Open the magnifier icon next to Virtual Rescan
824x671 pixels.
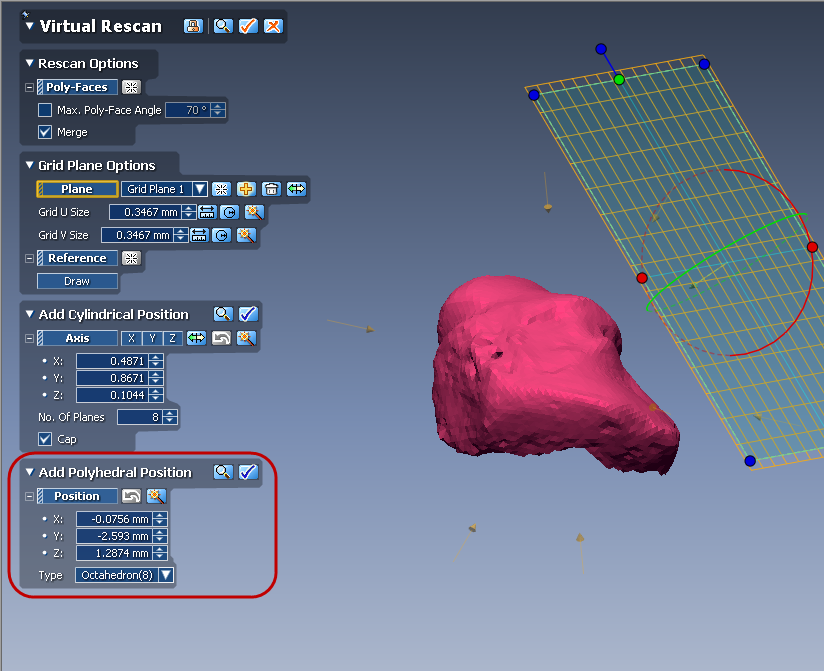[221, 26]
